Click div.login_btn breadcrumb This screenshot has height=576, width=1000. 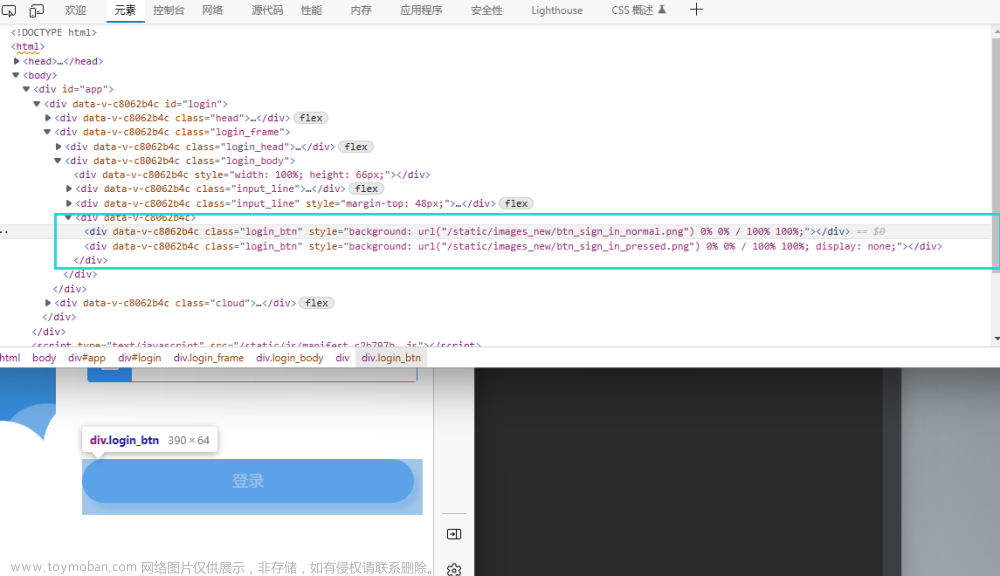pos(391,358)
